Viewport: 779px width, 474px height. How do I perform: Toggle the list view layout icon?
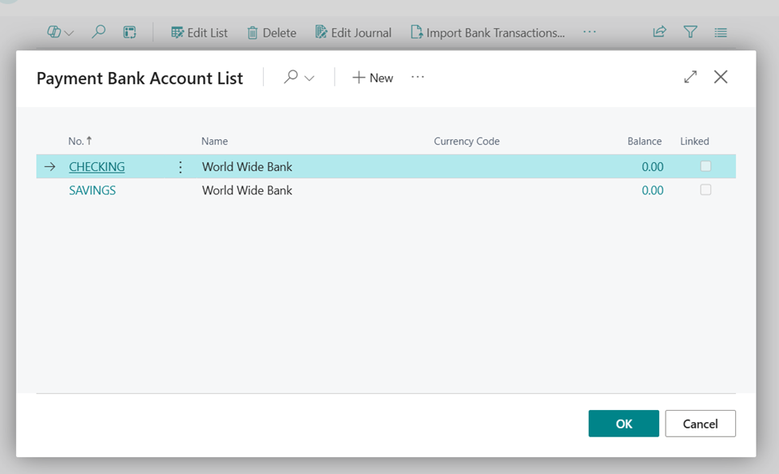click(720, 33)
